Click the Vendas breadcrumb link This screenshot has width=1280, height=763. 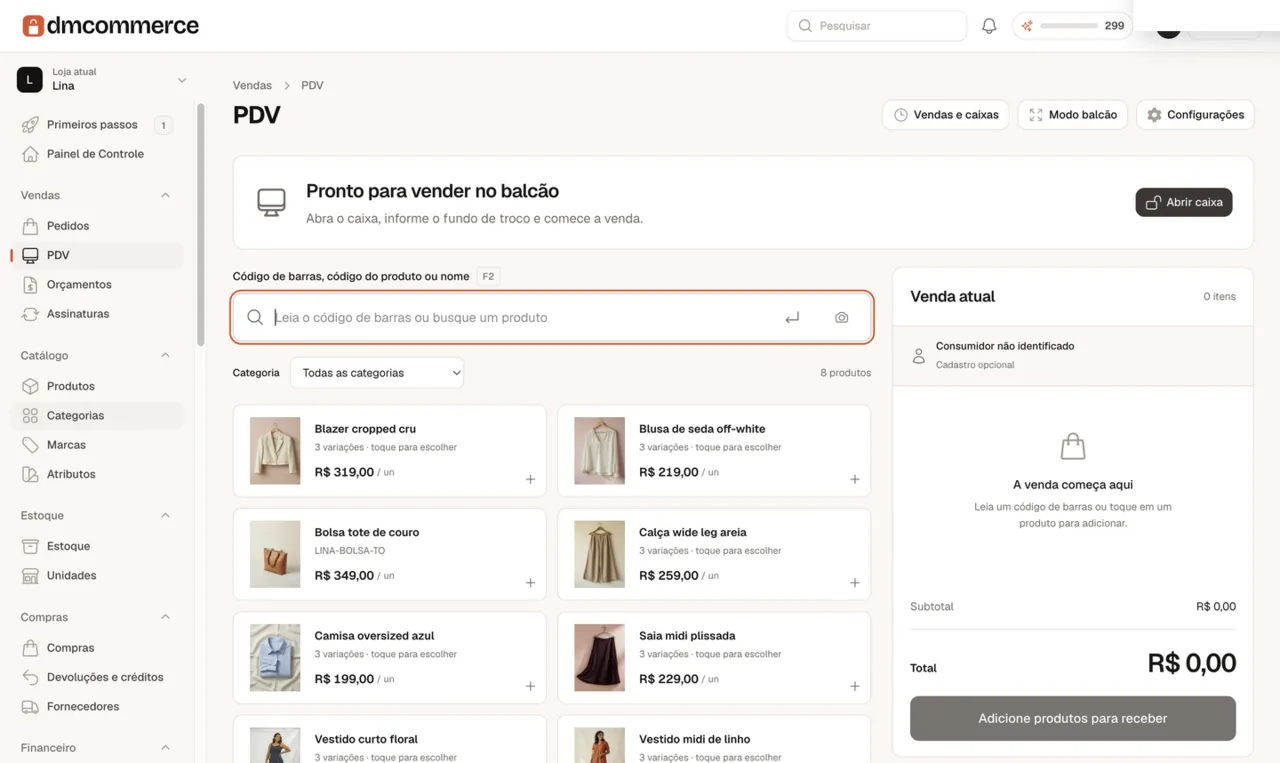[x=252, y=86]
